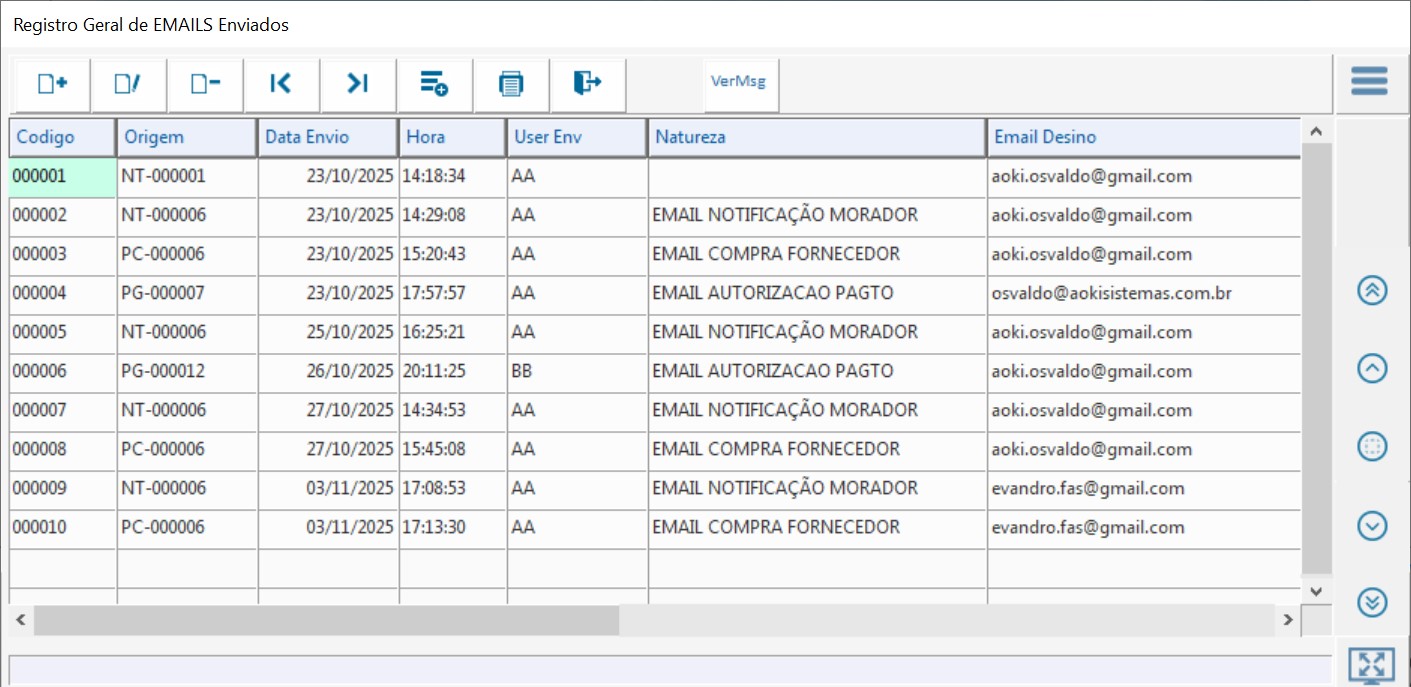
Task: Go to first record in toolbar
Action: coord(281,85)
